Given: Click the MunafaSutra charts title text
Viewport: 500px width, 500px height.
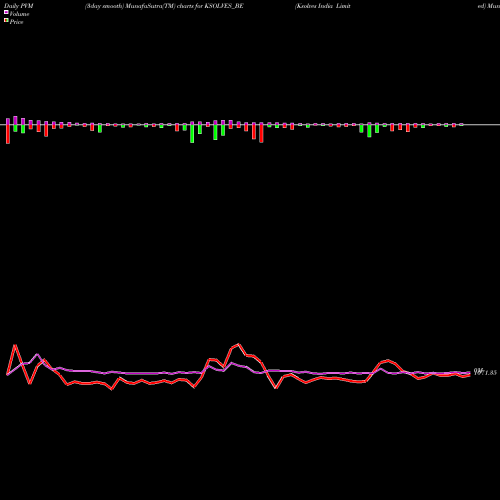Looking at the screenshot, I should [164, 6].
